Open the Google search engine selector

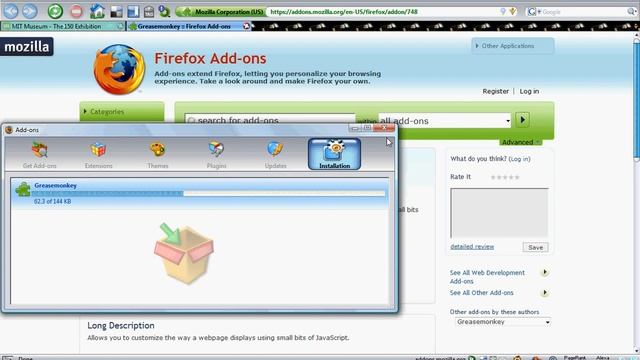[x=534, y=12]
